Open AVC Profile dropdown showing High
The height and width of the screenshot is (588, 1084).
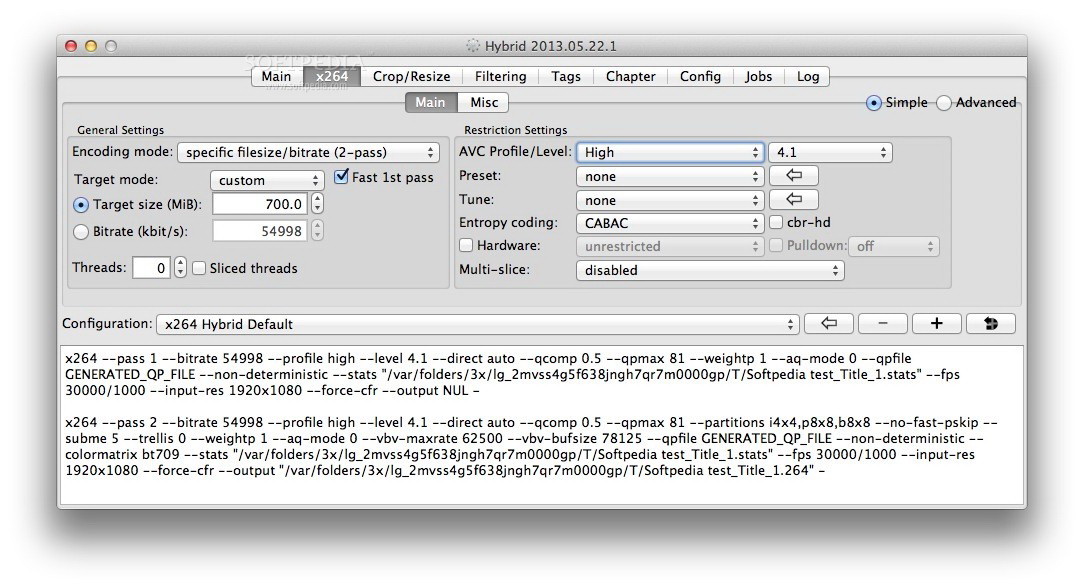[x=670, y=152]
